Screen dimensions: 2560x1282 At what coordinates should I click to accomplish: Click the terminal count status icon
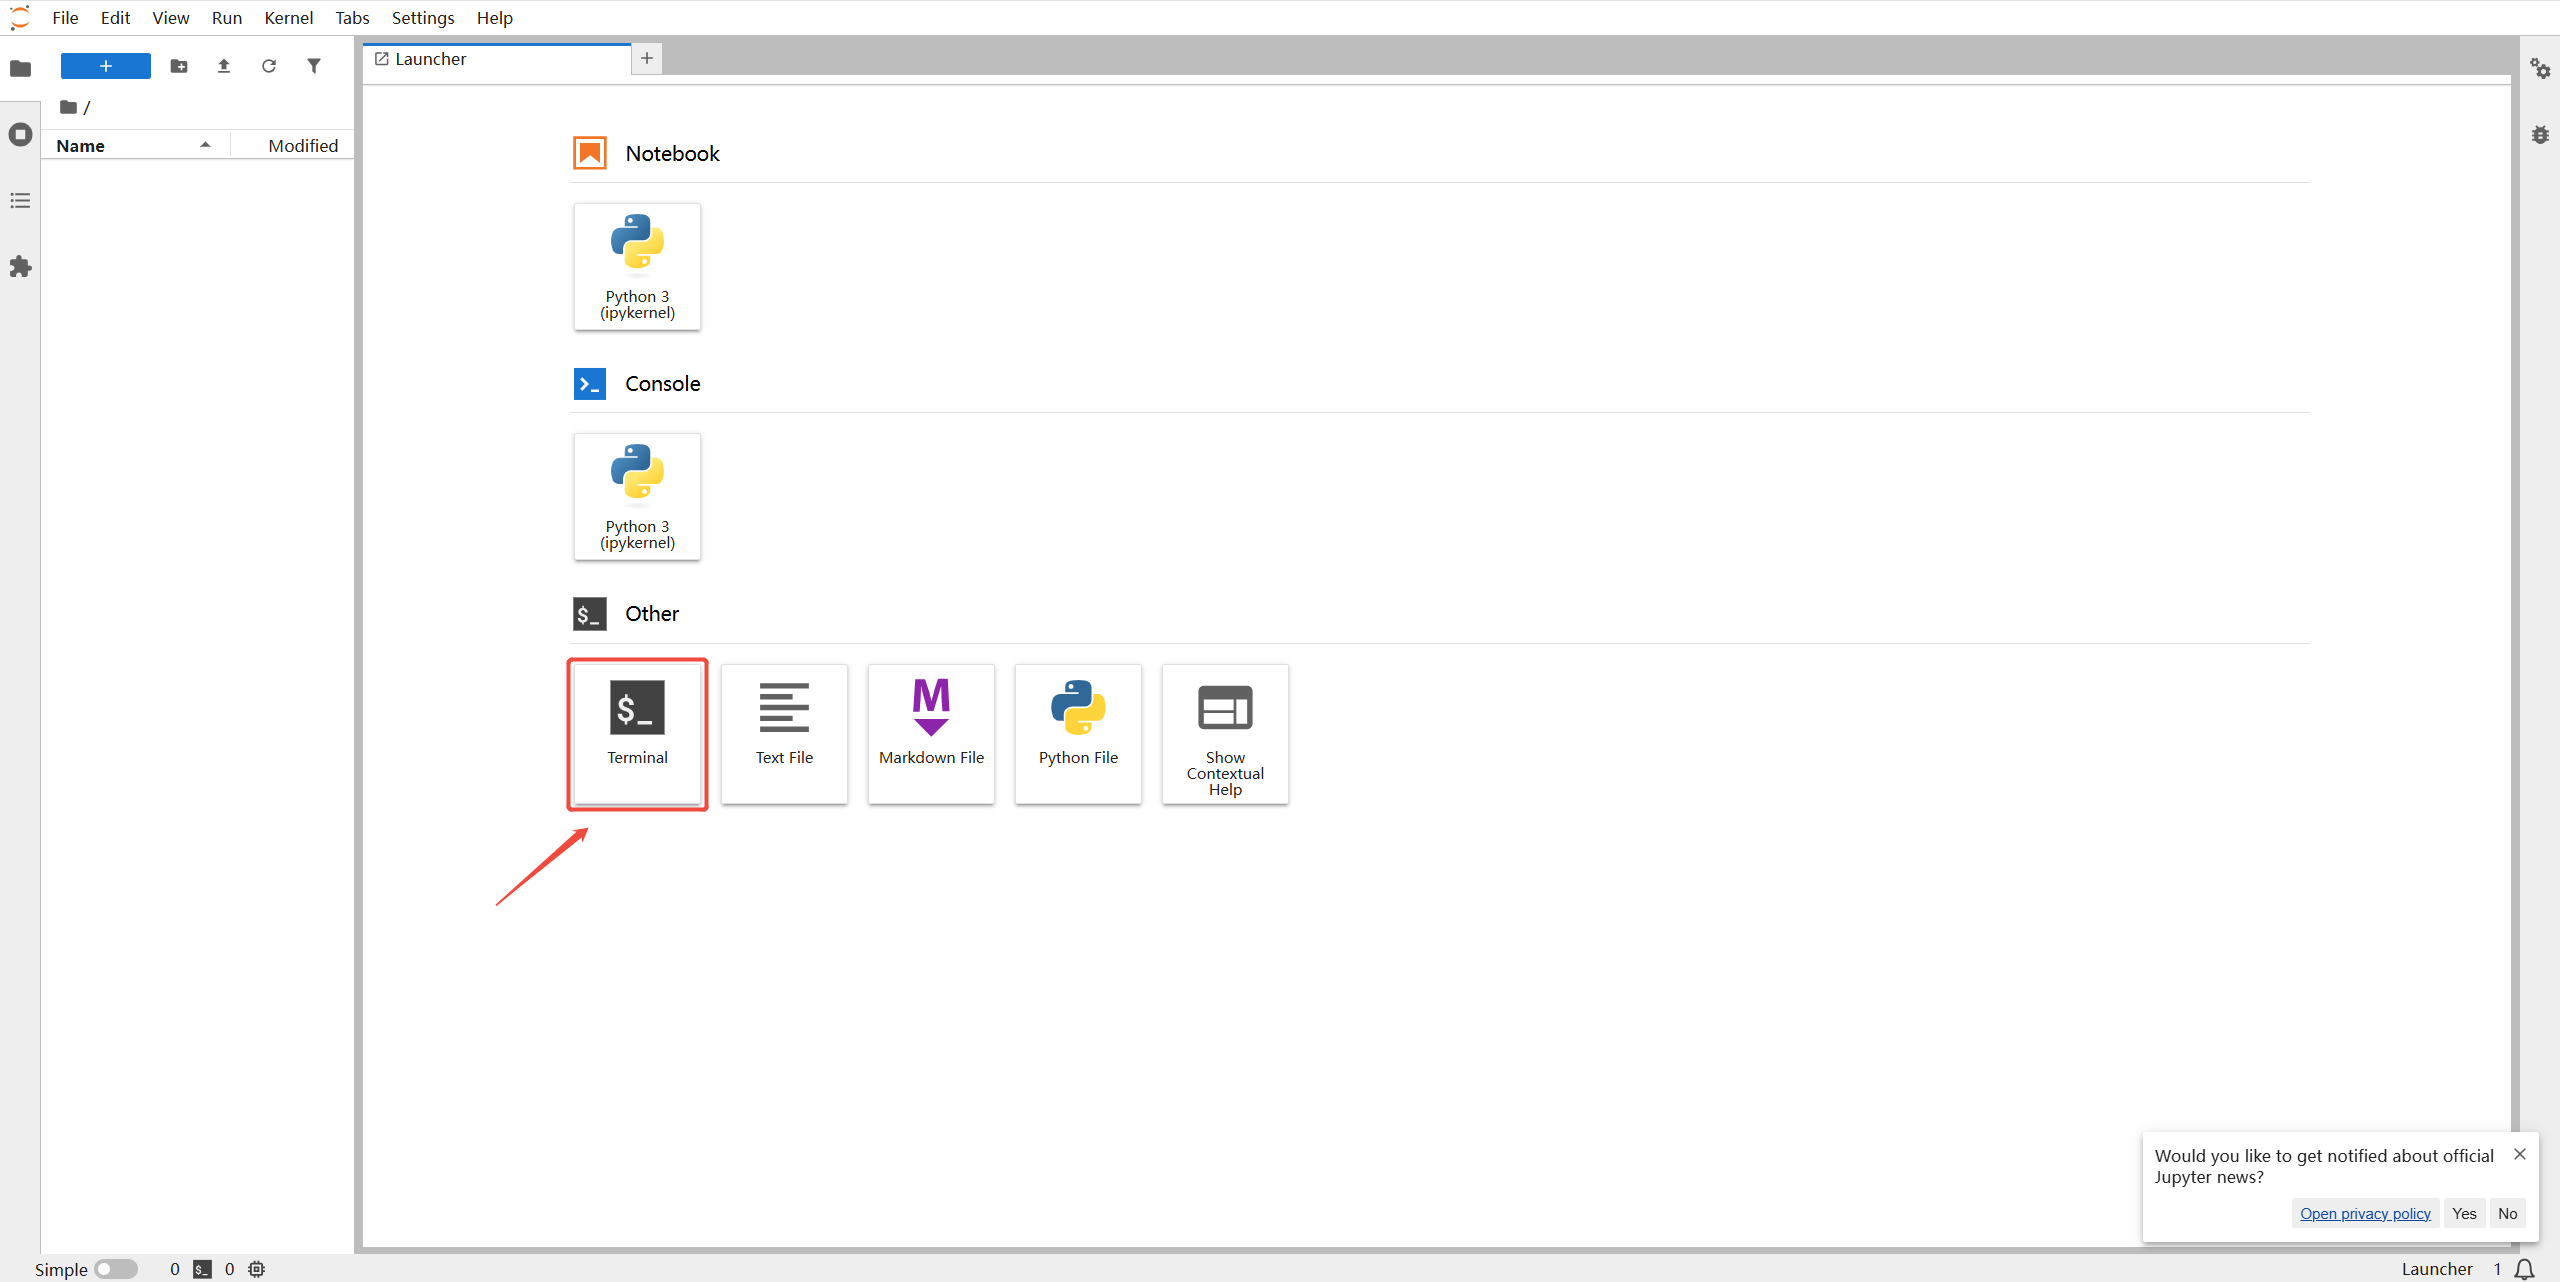202,1269
